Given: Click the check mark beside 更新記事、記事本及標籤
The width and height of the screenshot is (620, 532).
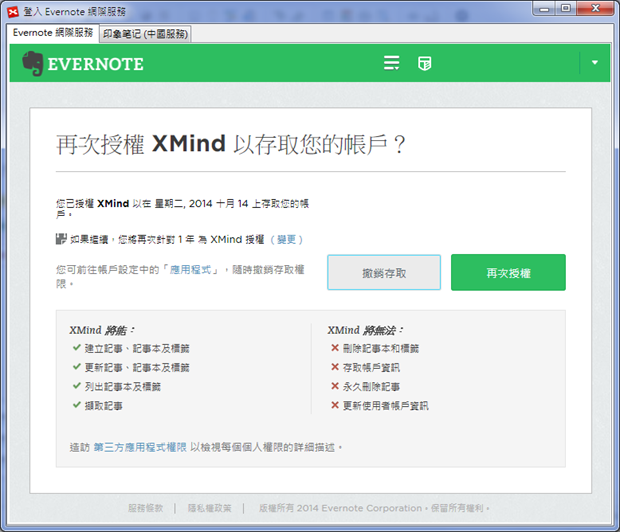Looking at the screenshot, I should point(77,367).
